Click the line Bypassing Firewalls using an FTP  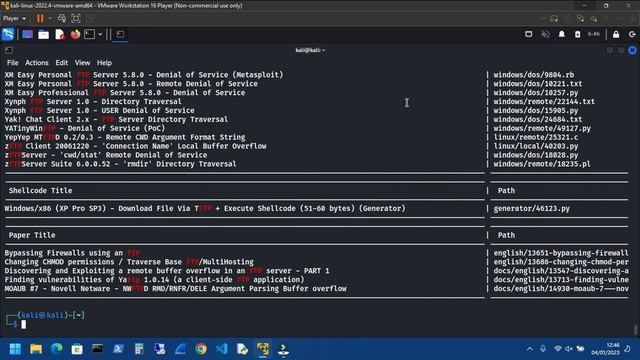click(72, 253)
